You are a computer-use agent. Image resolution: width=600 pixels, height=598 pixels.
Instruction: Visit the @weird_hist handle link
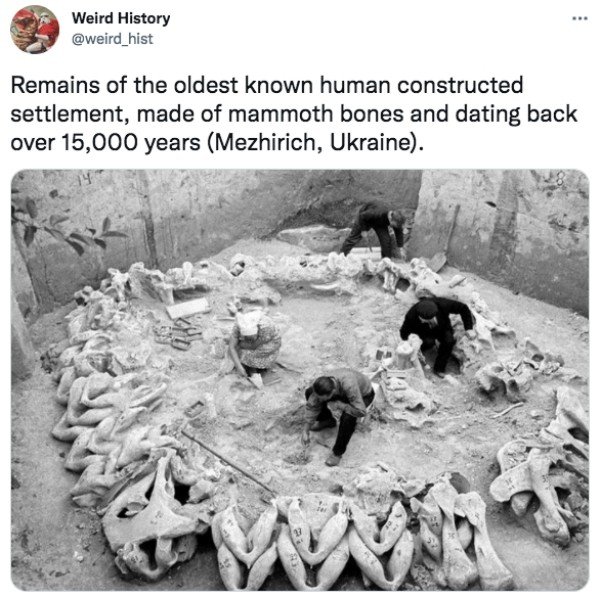tap(112, 39)
